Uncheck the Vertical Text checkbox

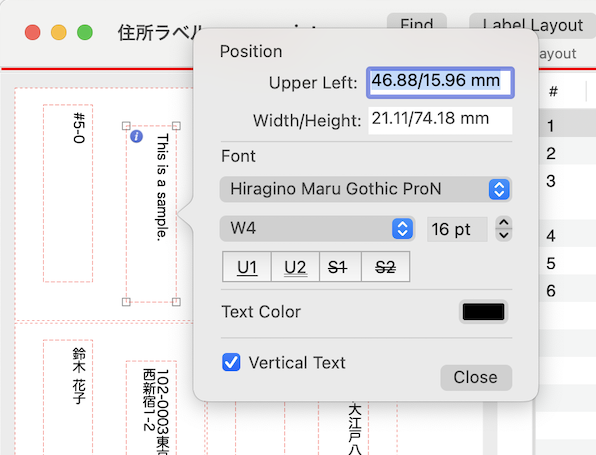[231, 362]
